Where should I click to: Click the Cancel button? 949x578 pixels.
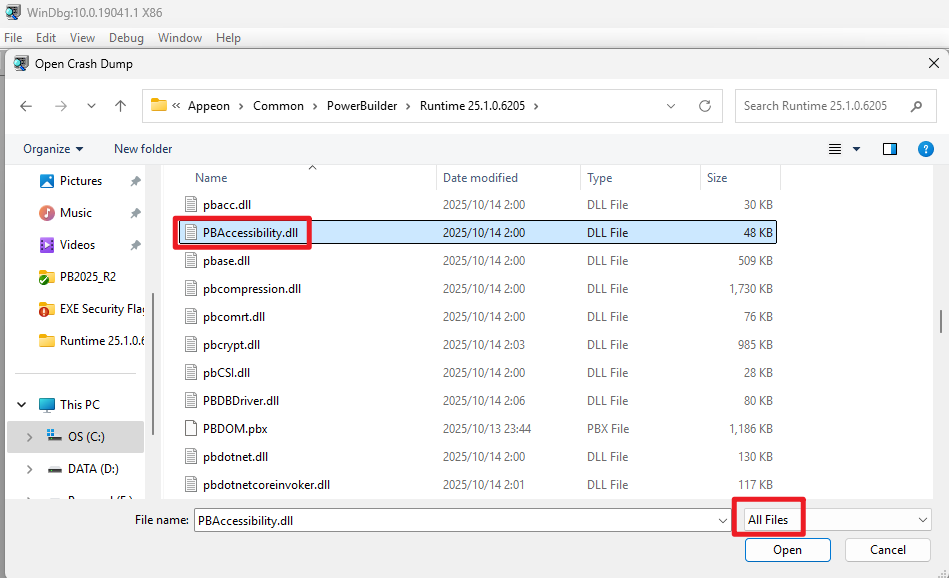pyautogui.click(x=887, y=550)
